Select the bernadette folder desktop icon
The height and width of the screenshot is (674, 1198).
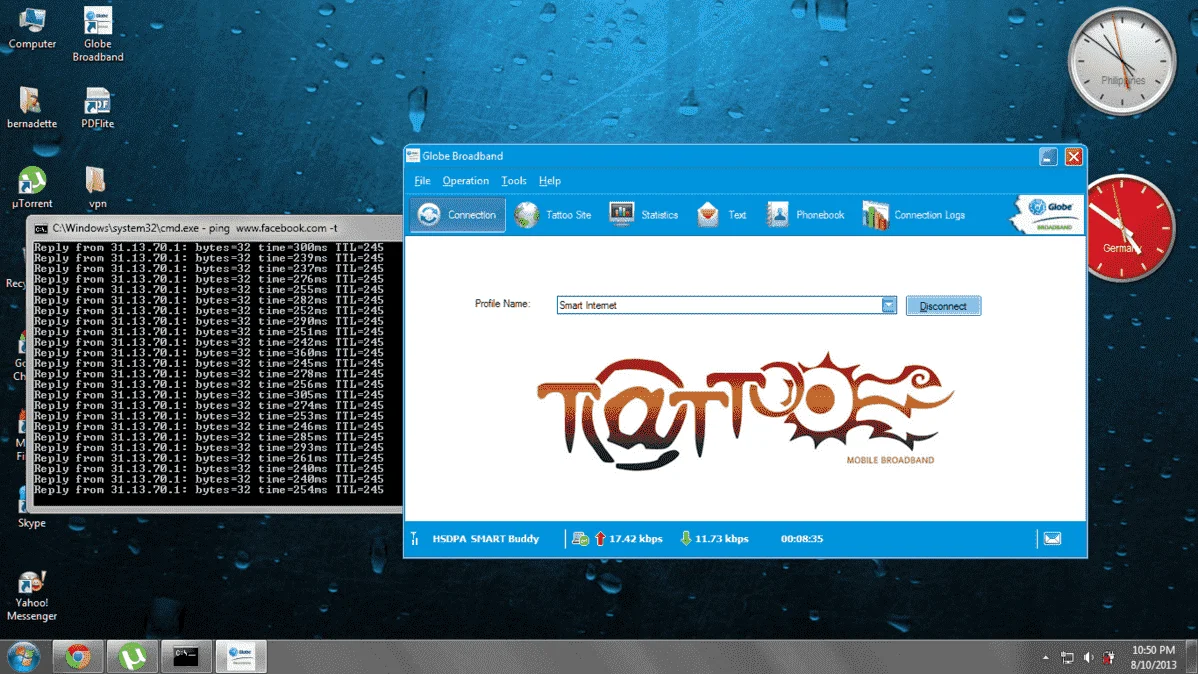point(32,106)
